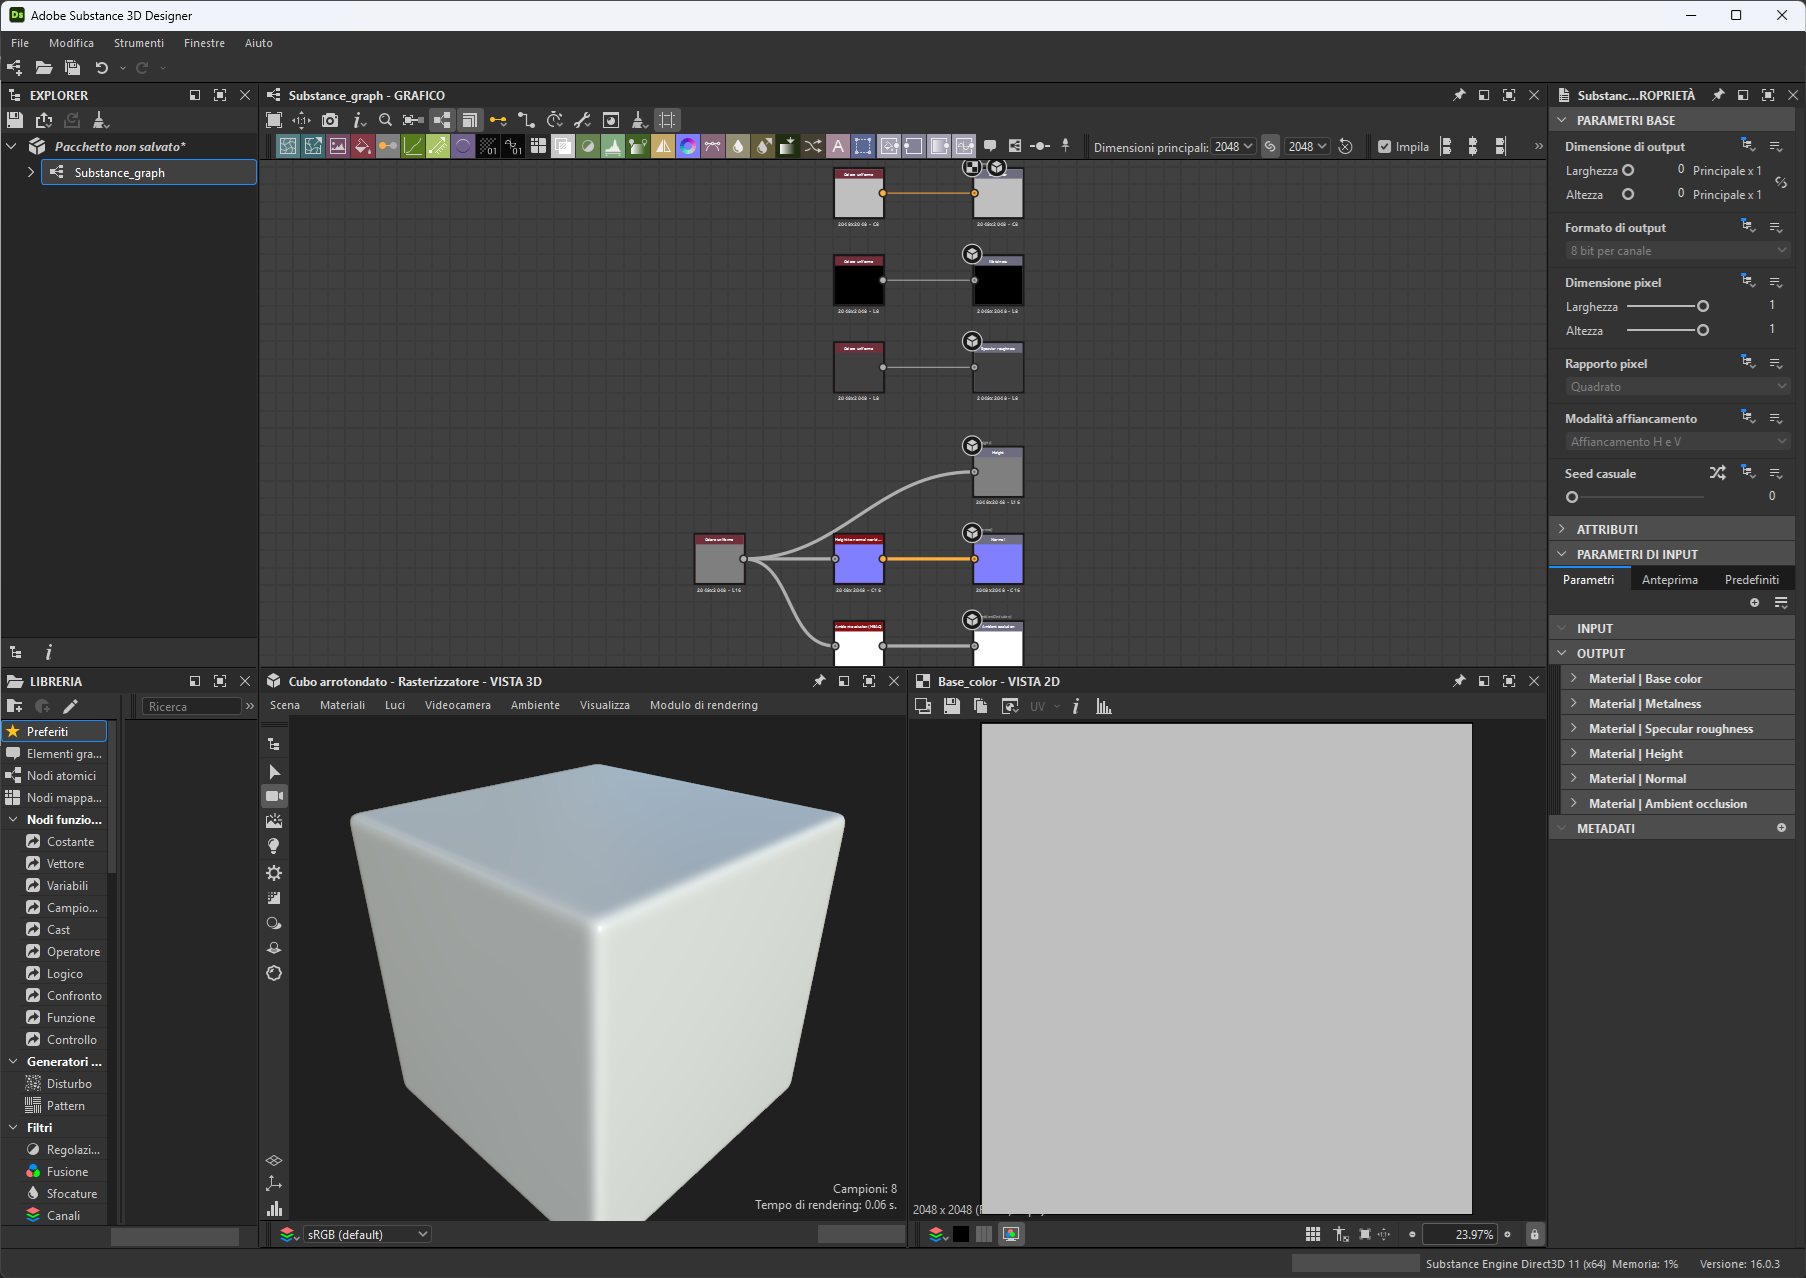Open the Finestre menu
Viewport: 1806px width, 1278px height.
click(x=204, y=43)
